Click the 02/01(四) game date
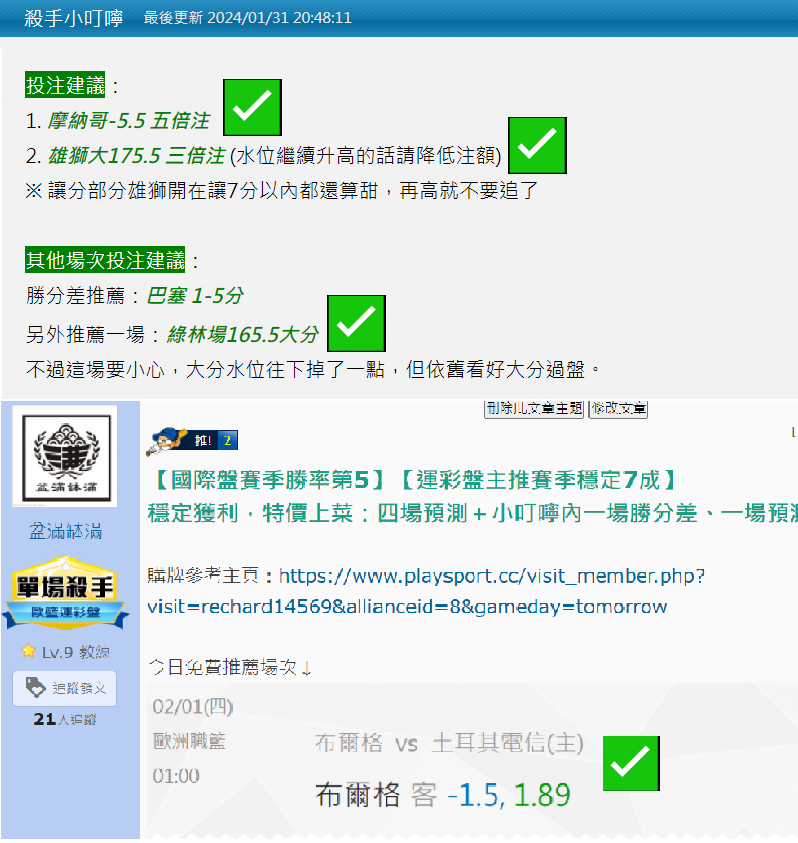Viewport: 798px width, 843px height. pyautogui.click(x=193, y=706)
